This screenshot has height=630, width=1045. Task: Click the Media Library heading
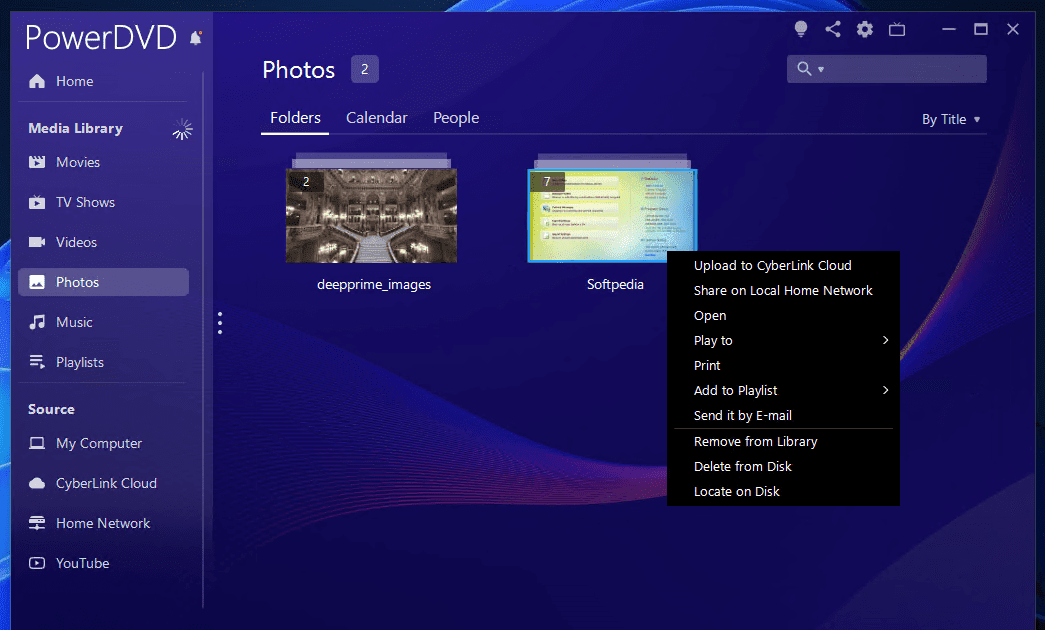click(75, 128)
